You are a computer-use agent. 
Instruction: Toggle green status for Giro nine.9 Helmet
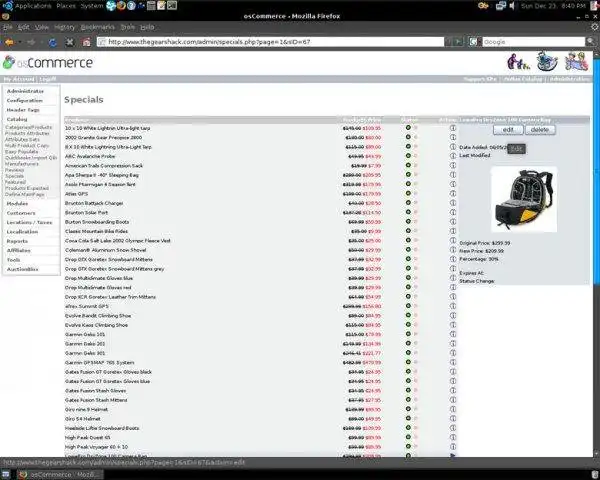[x=408, y=409]
